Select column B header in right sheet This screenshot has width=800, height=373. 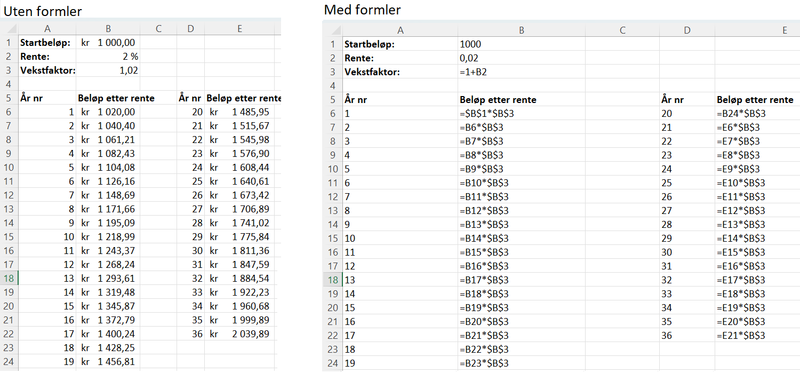[521, 31]
